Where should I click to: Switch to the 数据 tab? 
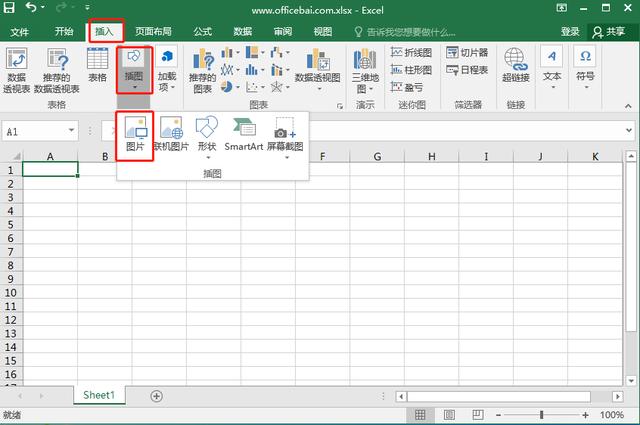242,31
